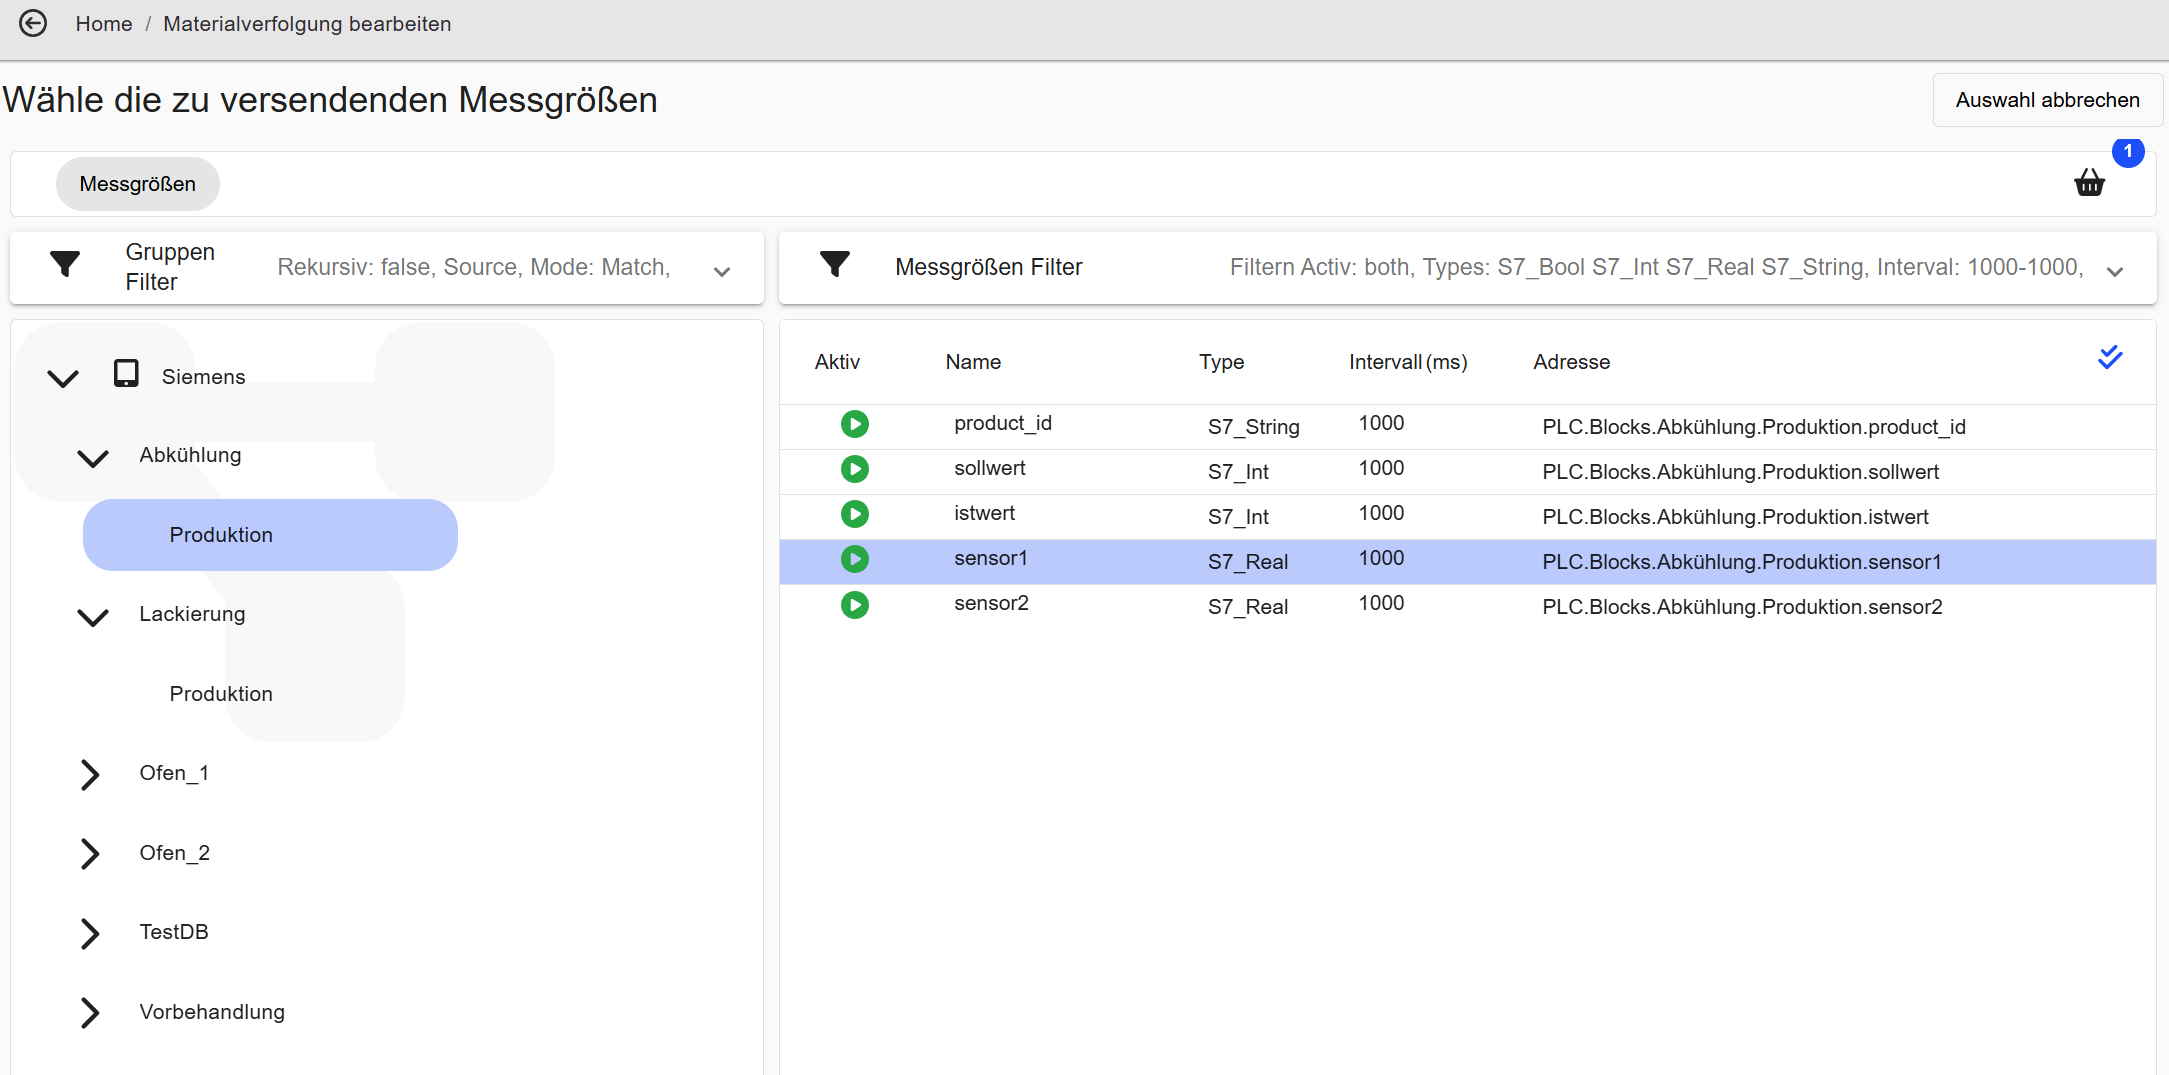Click the S7_String type cell
2169x1075 pixels.
tap(1254, 427)
